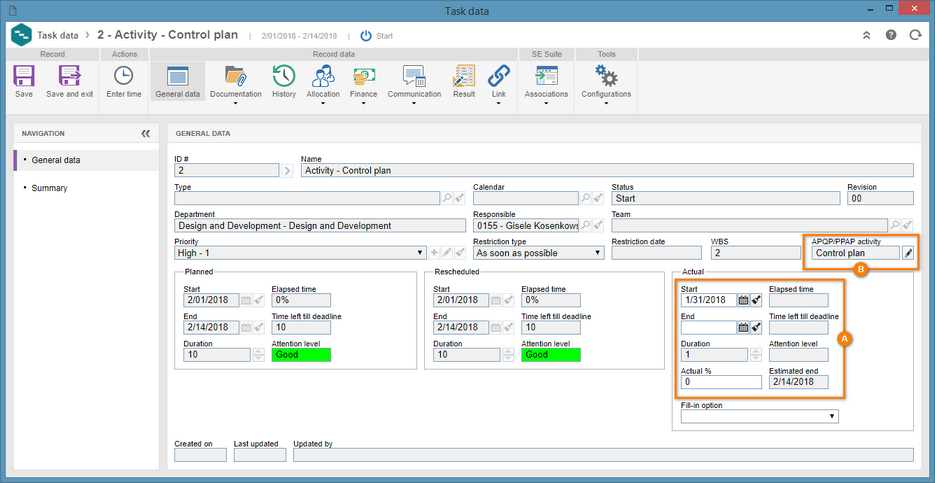Screen dimensions: 935x483
Task: Click the Status field showing Start
Action: coord(726,199)
